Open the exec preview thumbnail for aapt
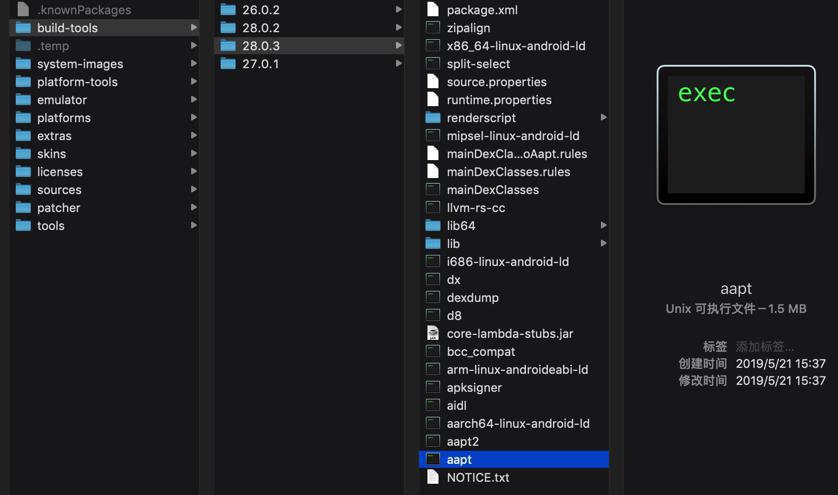 736,135
